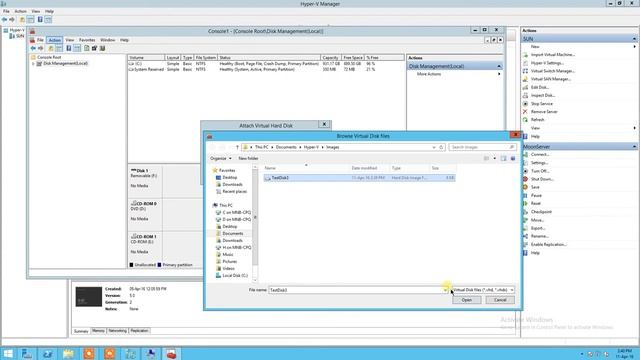640x360 pixels.
Task: Select Recent places under Favorites
Action: pyautogui.click(x=234, y=191)
